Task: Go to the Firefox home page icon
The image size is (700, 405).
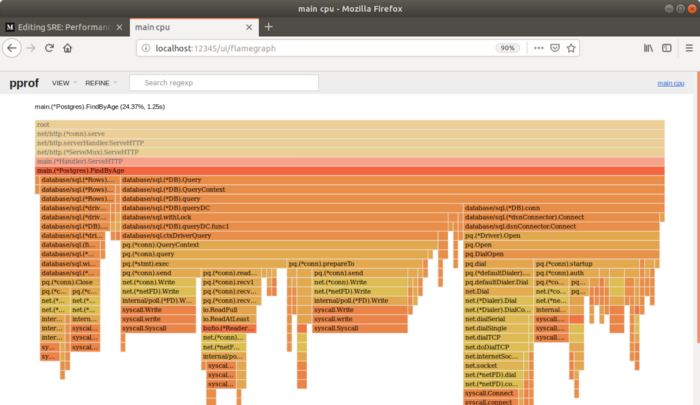Action: click(x=67, y=48)
